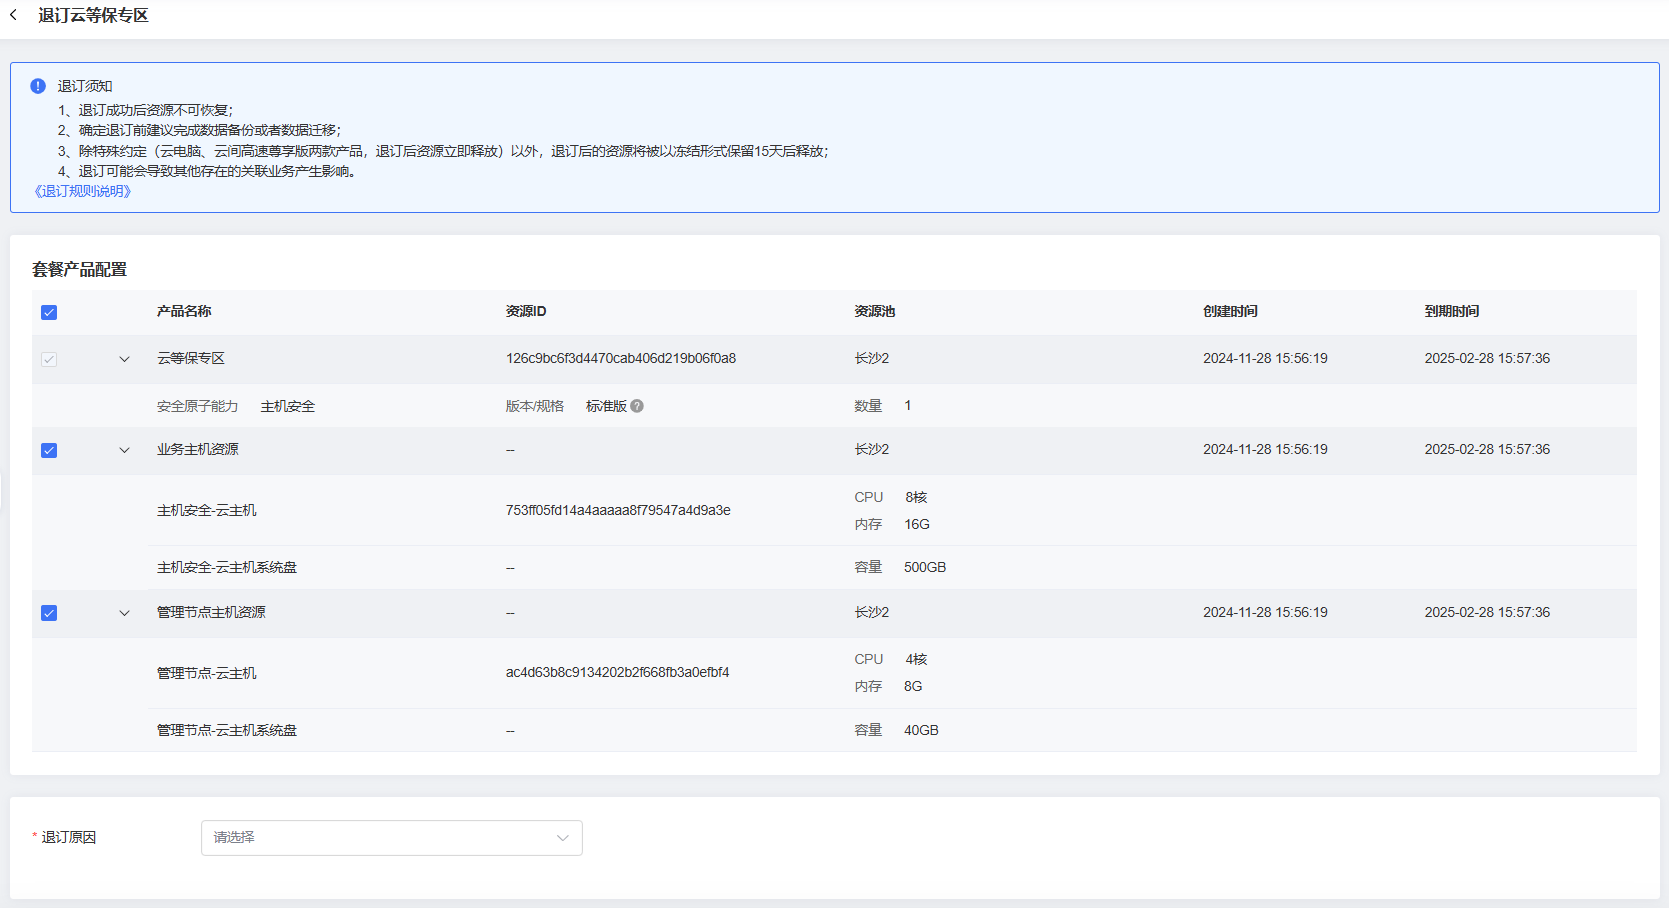Click the 资源ID column header
The height and width of the screenshot is (908, 1669).
(526, 311)
